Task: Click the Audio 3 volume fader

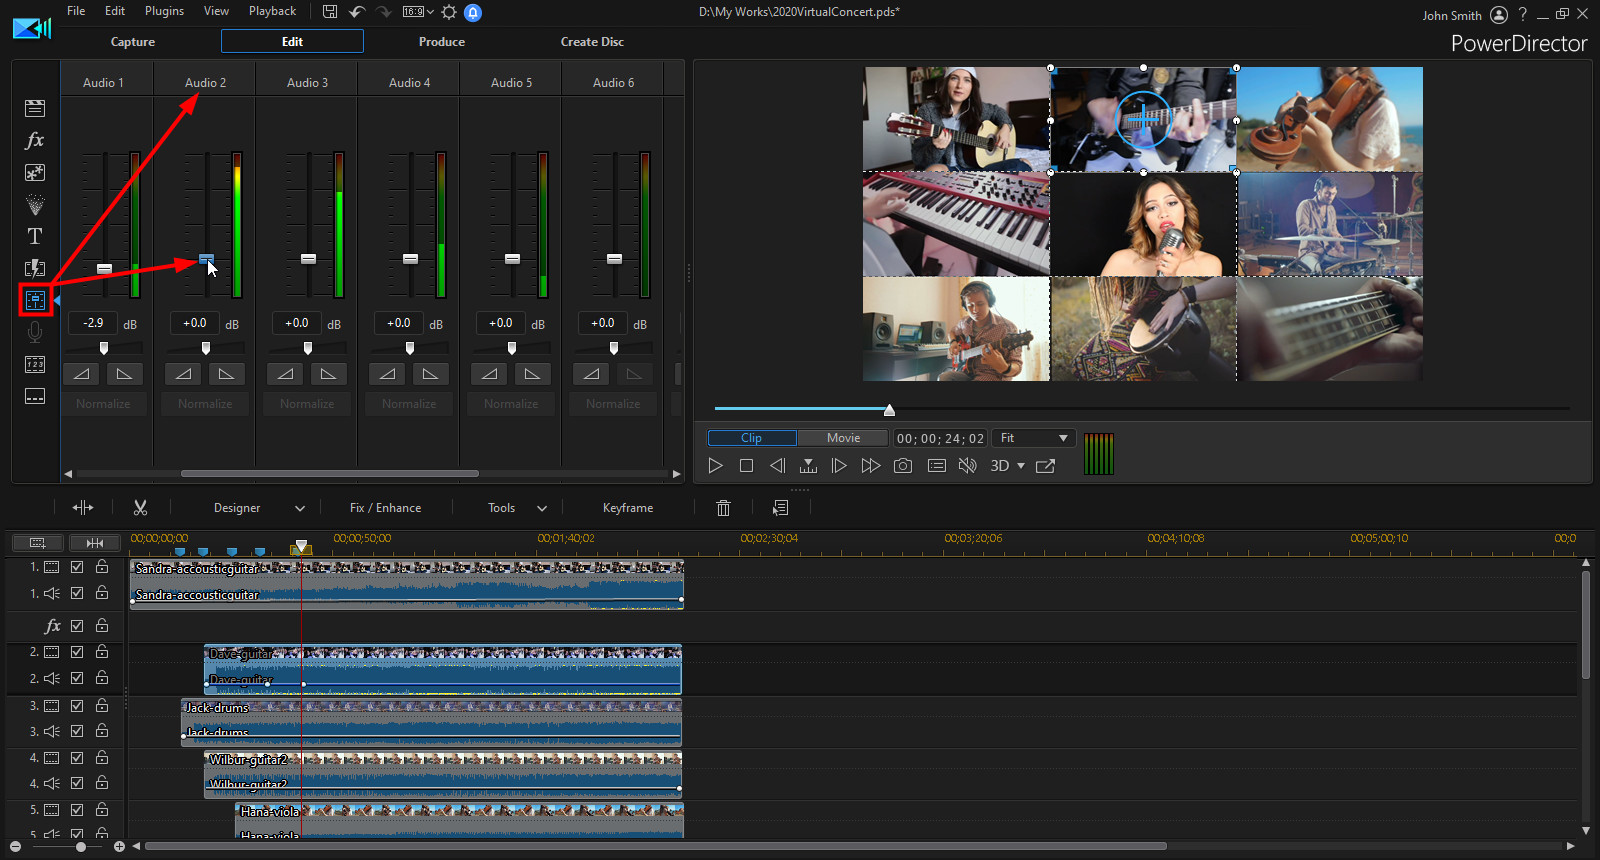Action: [x=308, y=259]
